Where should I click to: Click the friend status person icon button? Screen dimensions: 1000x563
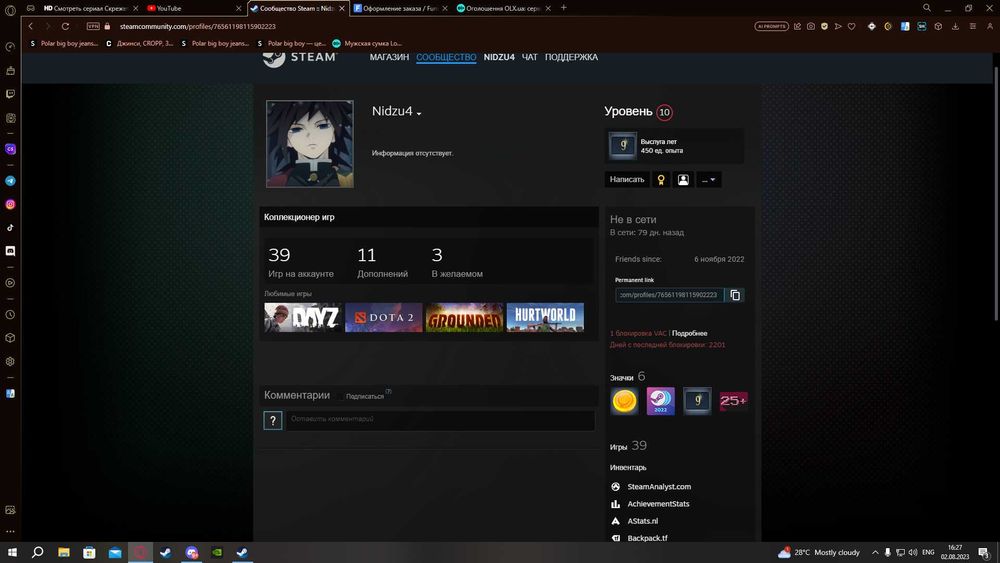[683, 180]
